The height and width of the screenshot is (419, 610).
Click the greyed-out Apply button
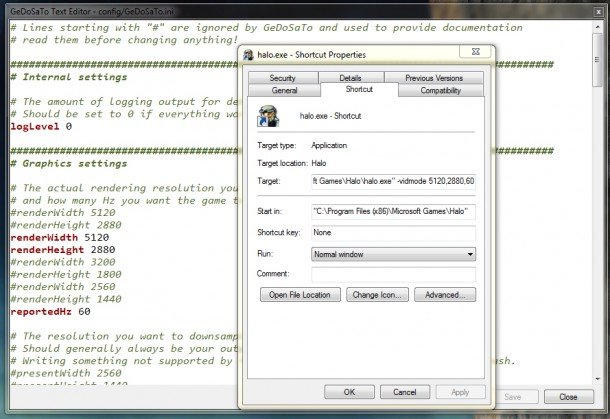(x=460, y=392)
